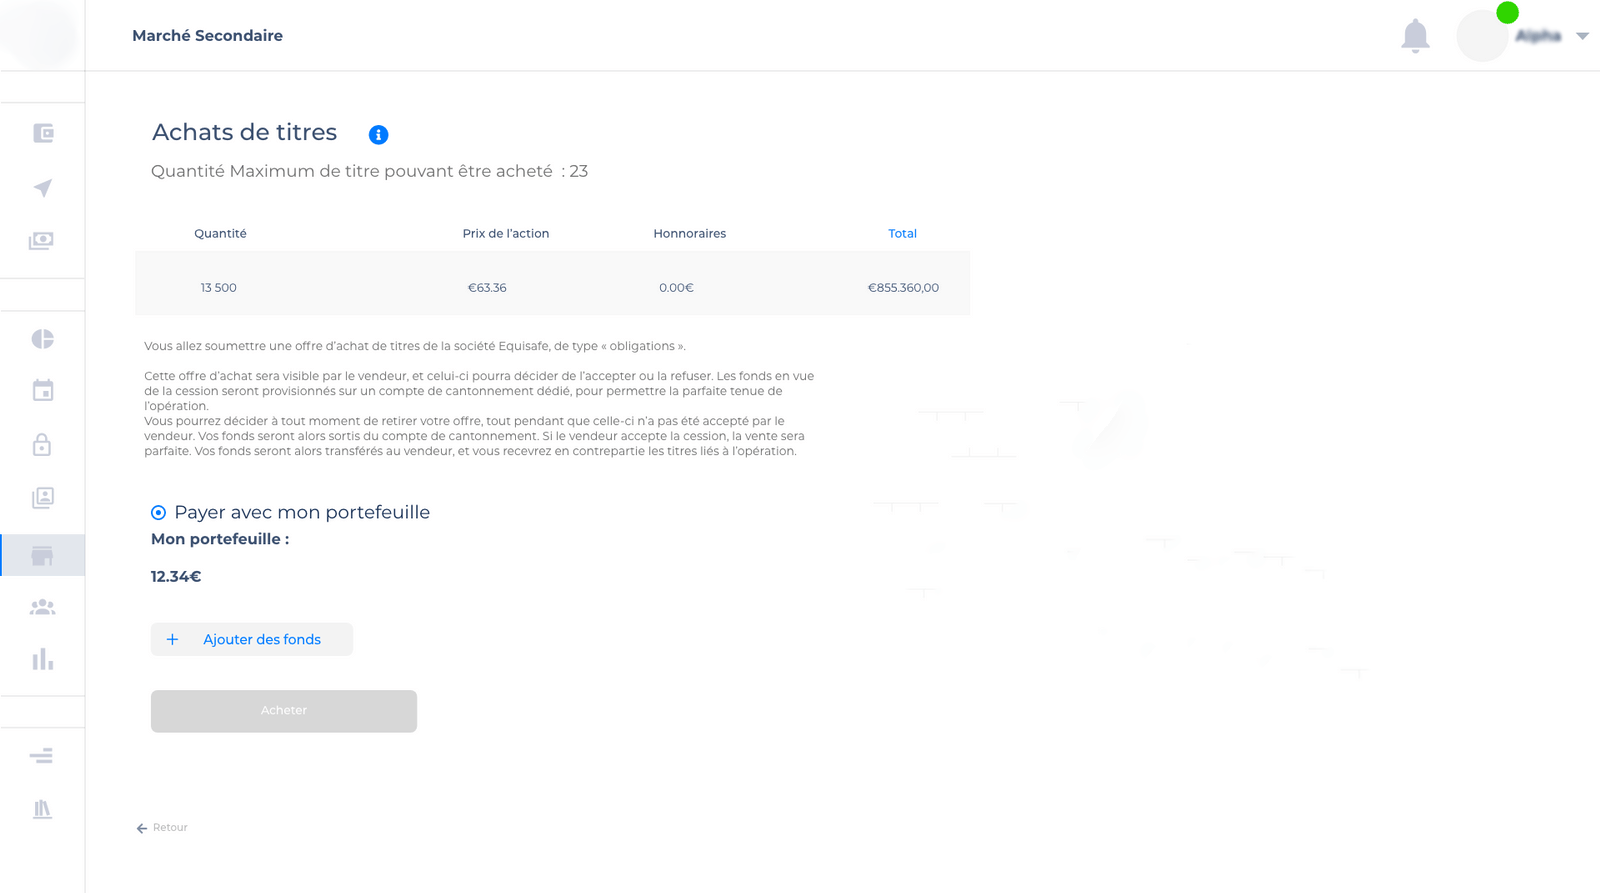The width and height of the screenshot is (1600, 893).
Task: Open the books library sidebar icon
Action: 42,809
